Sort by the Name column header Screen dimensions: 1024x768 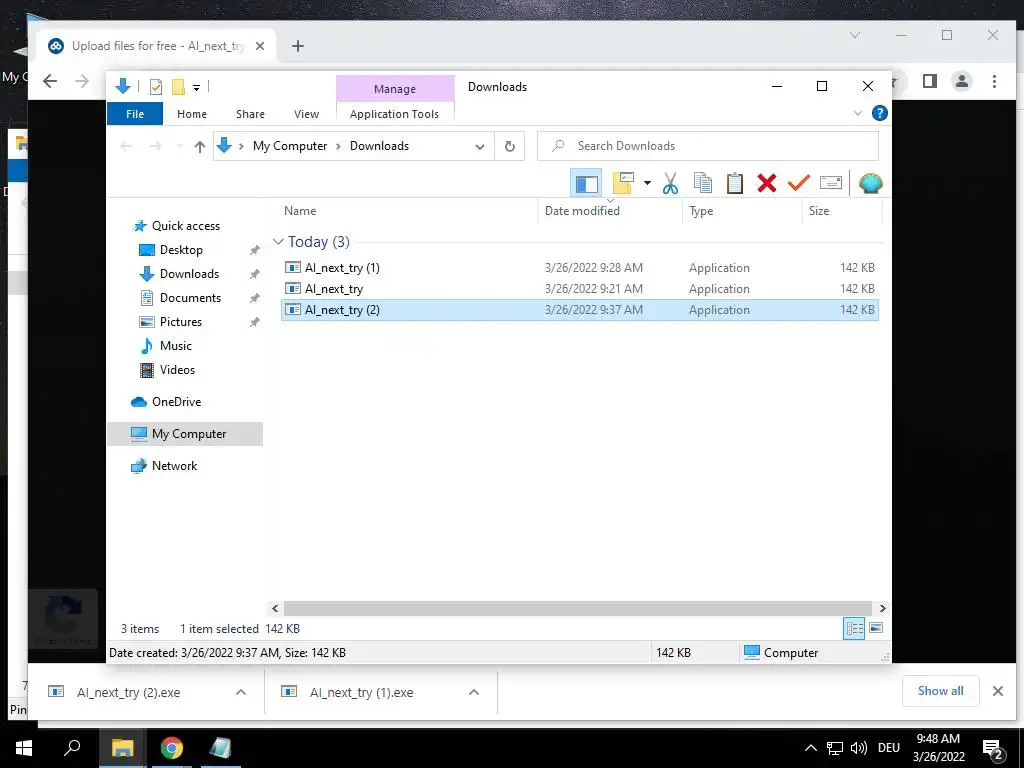point(408,211)
